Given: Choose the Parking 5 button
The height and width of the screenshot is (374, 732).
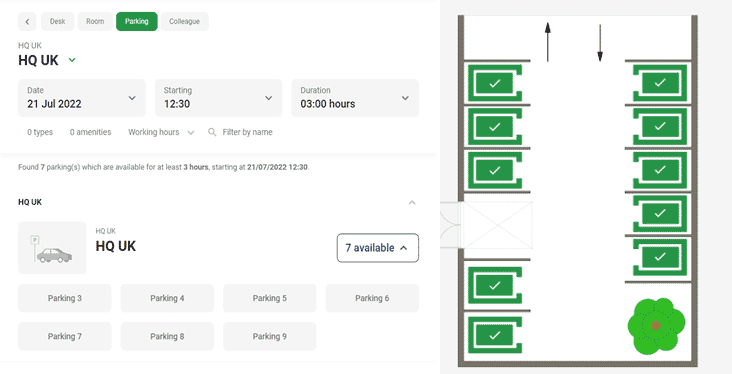Looking at the screenshot, I should click(270, 298).
